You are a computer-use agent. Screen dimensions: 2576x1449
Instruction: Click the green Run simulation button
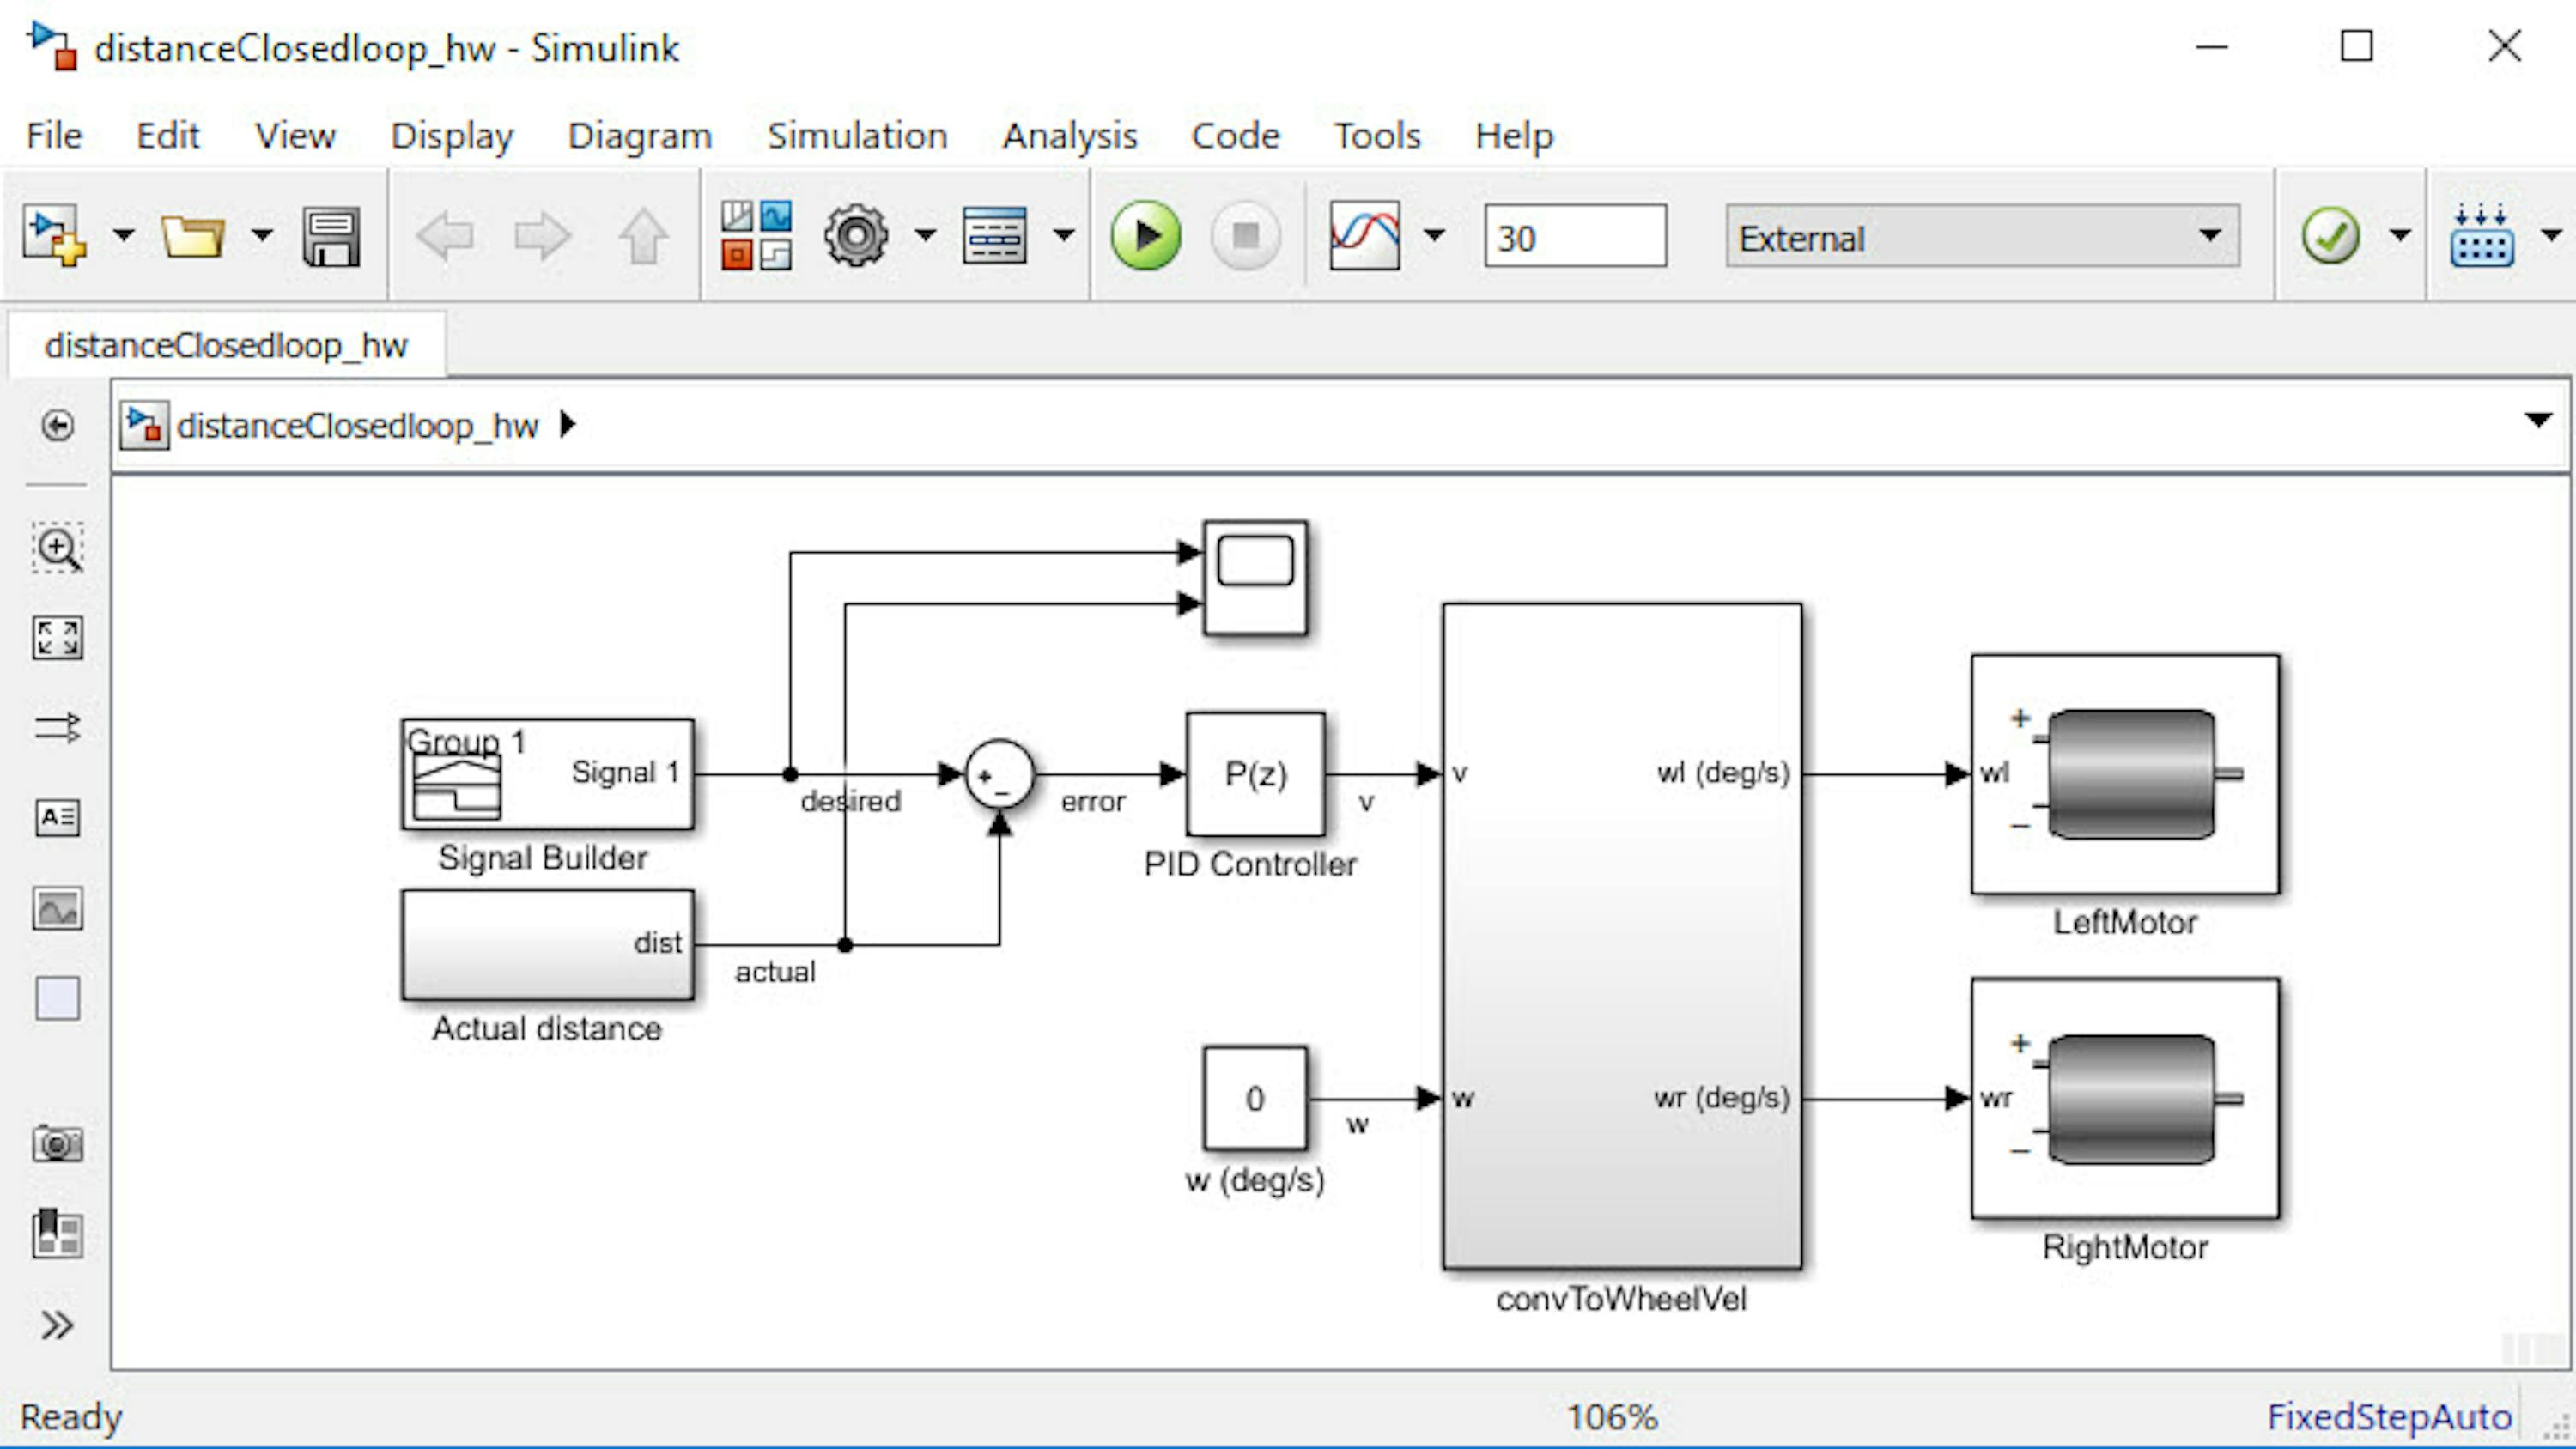[x=1145, y=236]
